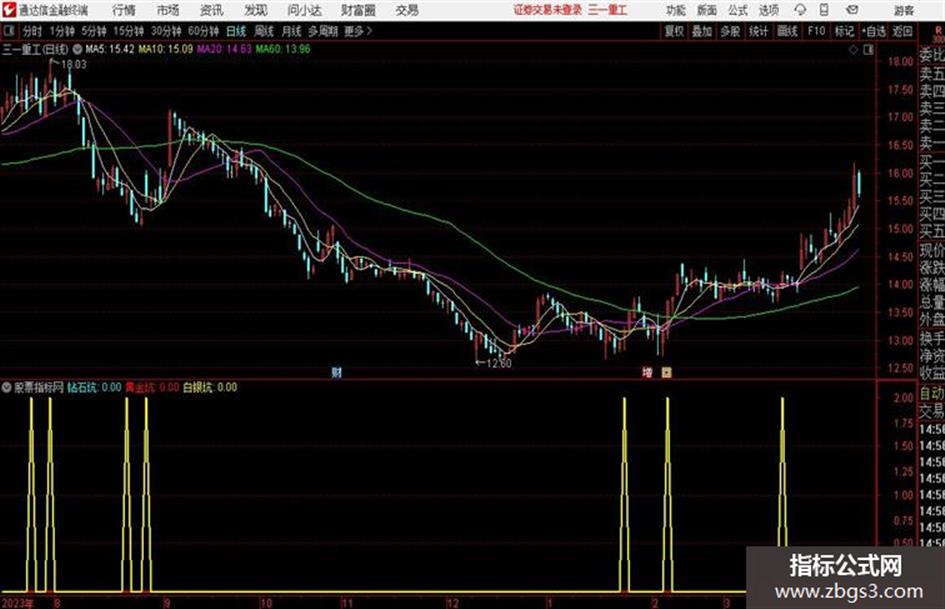This screenshot has width=945, height=609.
Task: Click the MA5: 15.42 label
Action: click(x=110, y=49)
